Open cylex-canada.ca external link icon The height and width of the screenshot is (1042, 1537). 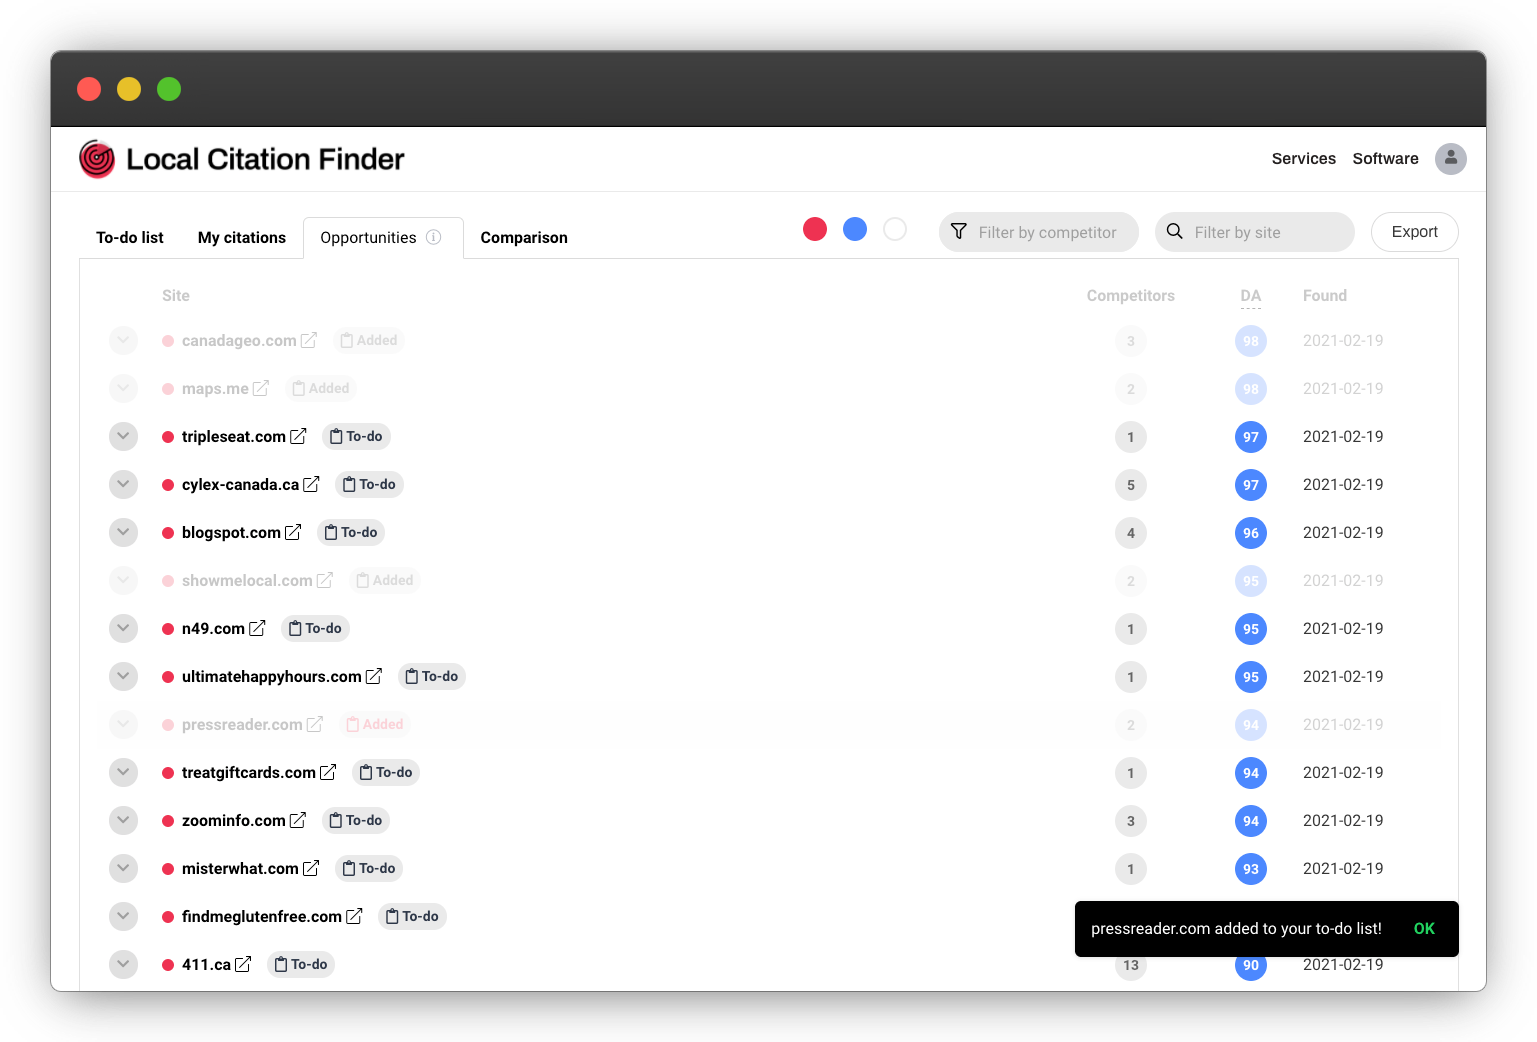311,485
